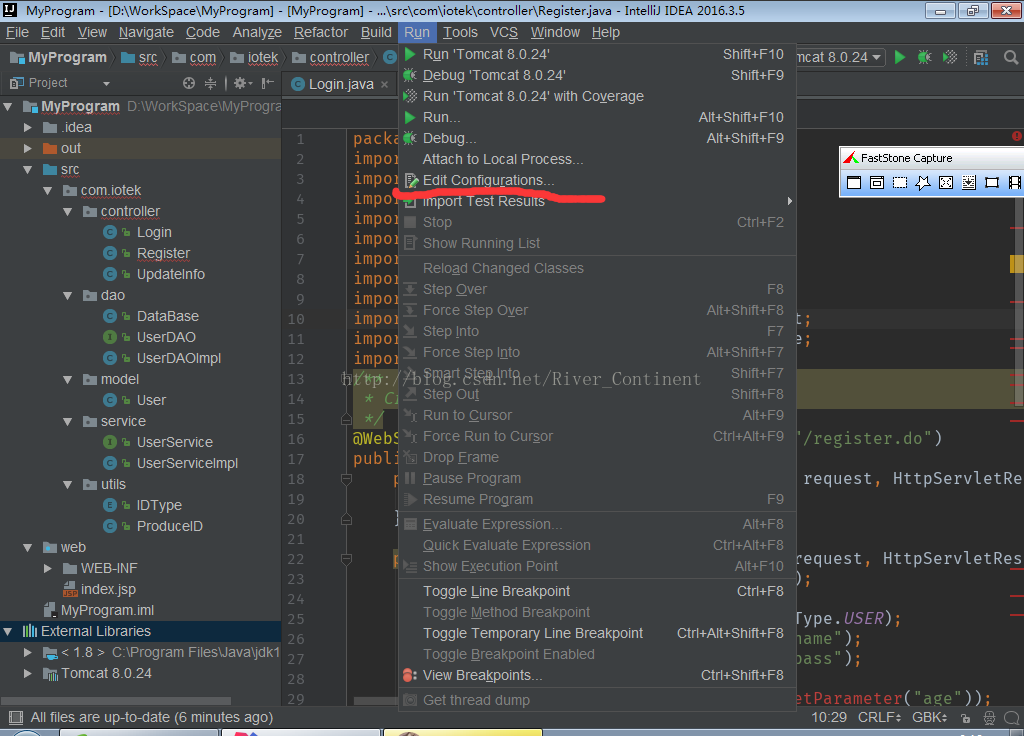The height and width of the screenshot is (736, 1024).
Task: Click the green Run button in toolbar
Action: [899, 57]
